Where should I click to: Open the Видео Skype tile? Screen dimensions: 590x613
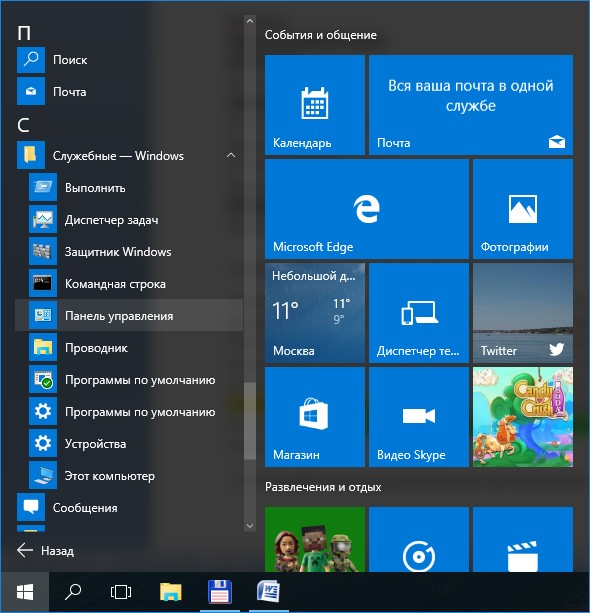419,417
